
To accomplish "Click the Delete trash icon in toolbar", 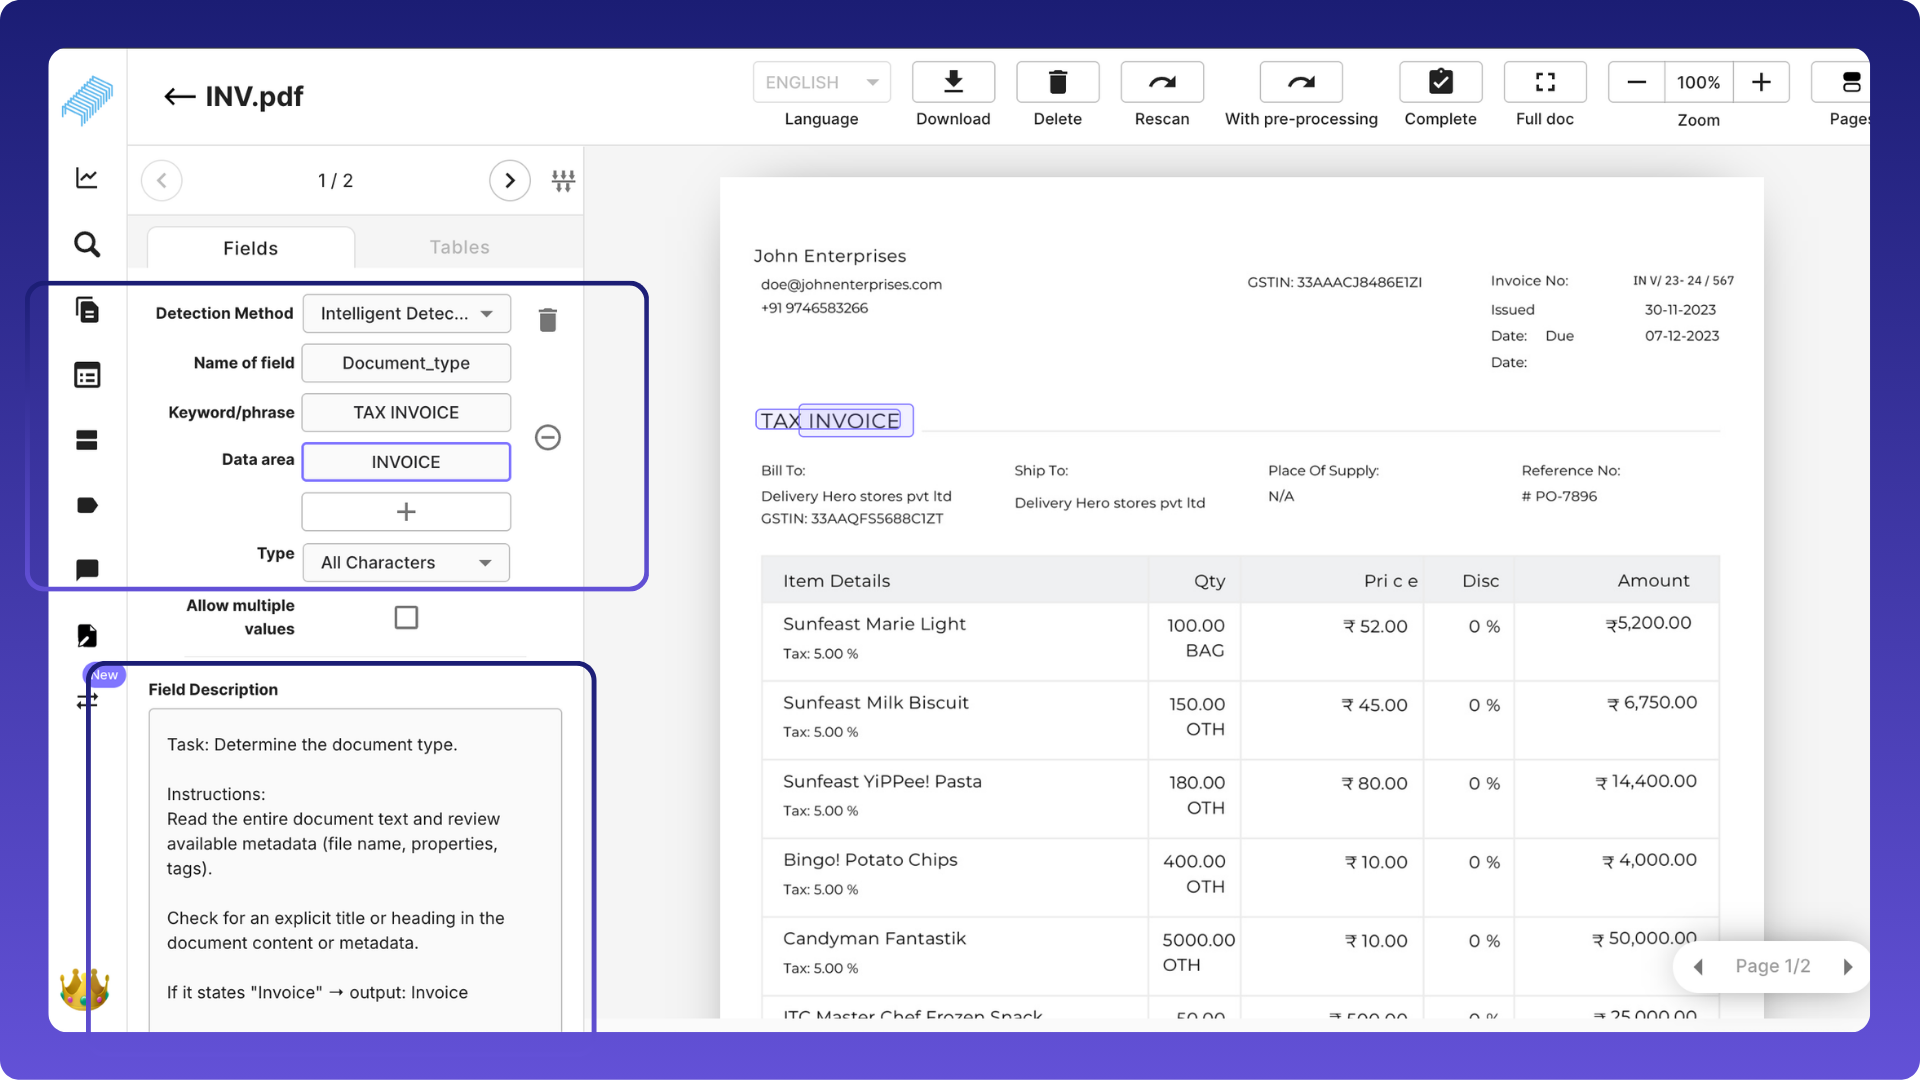I will click(1057, 82).
